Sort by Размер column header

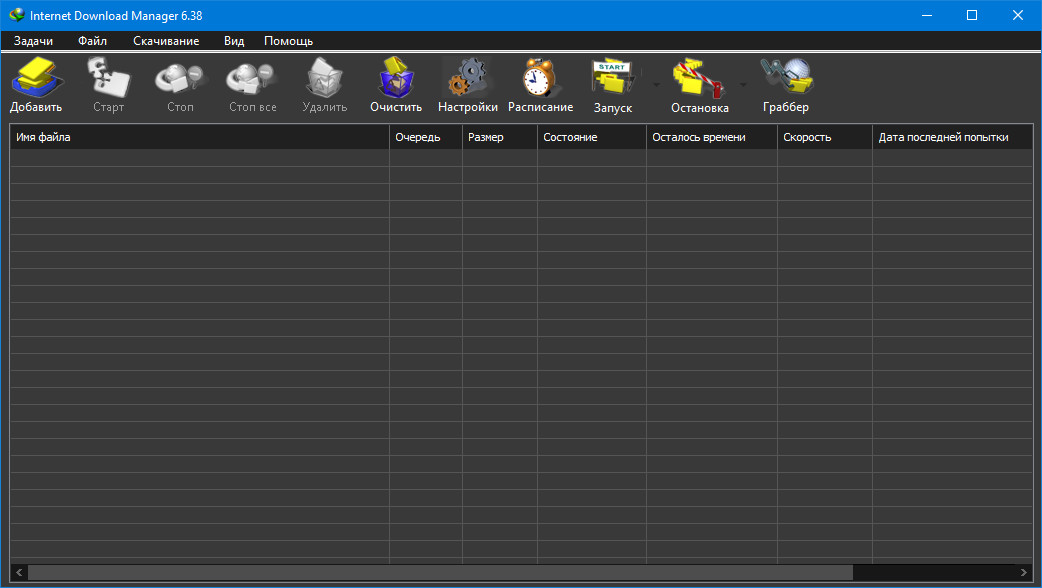[x=499, y=137]
